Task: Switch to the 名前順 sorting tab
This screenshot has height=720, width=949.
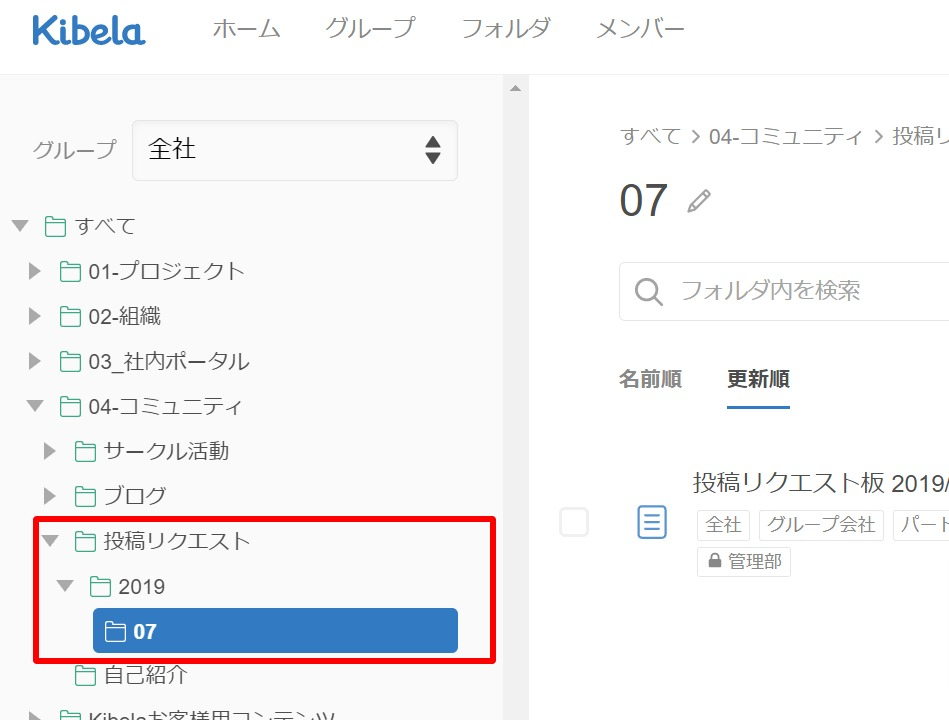Action: click(649, 380)
